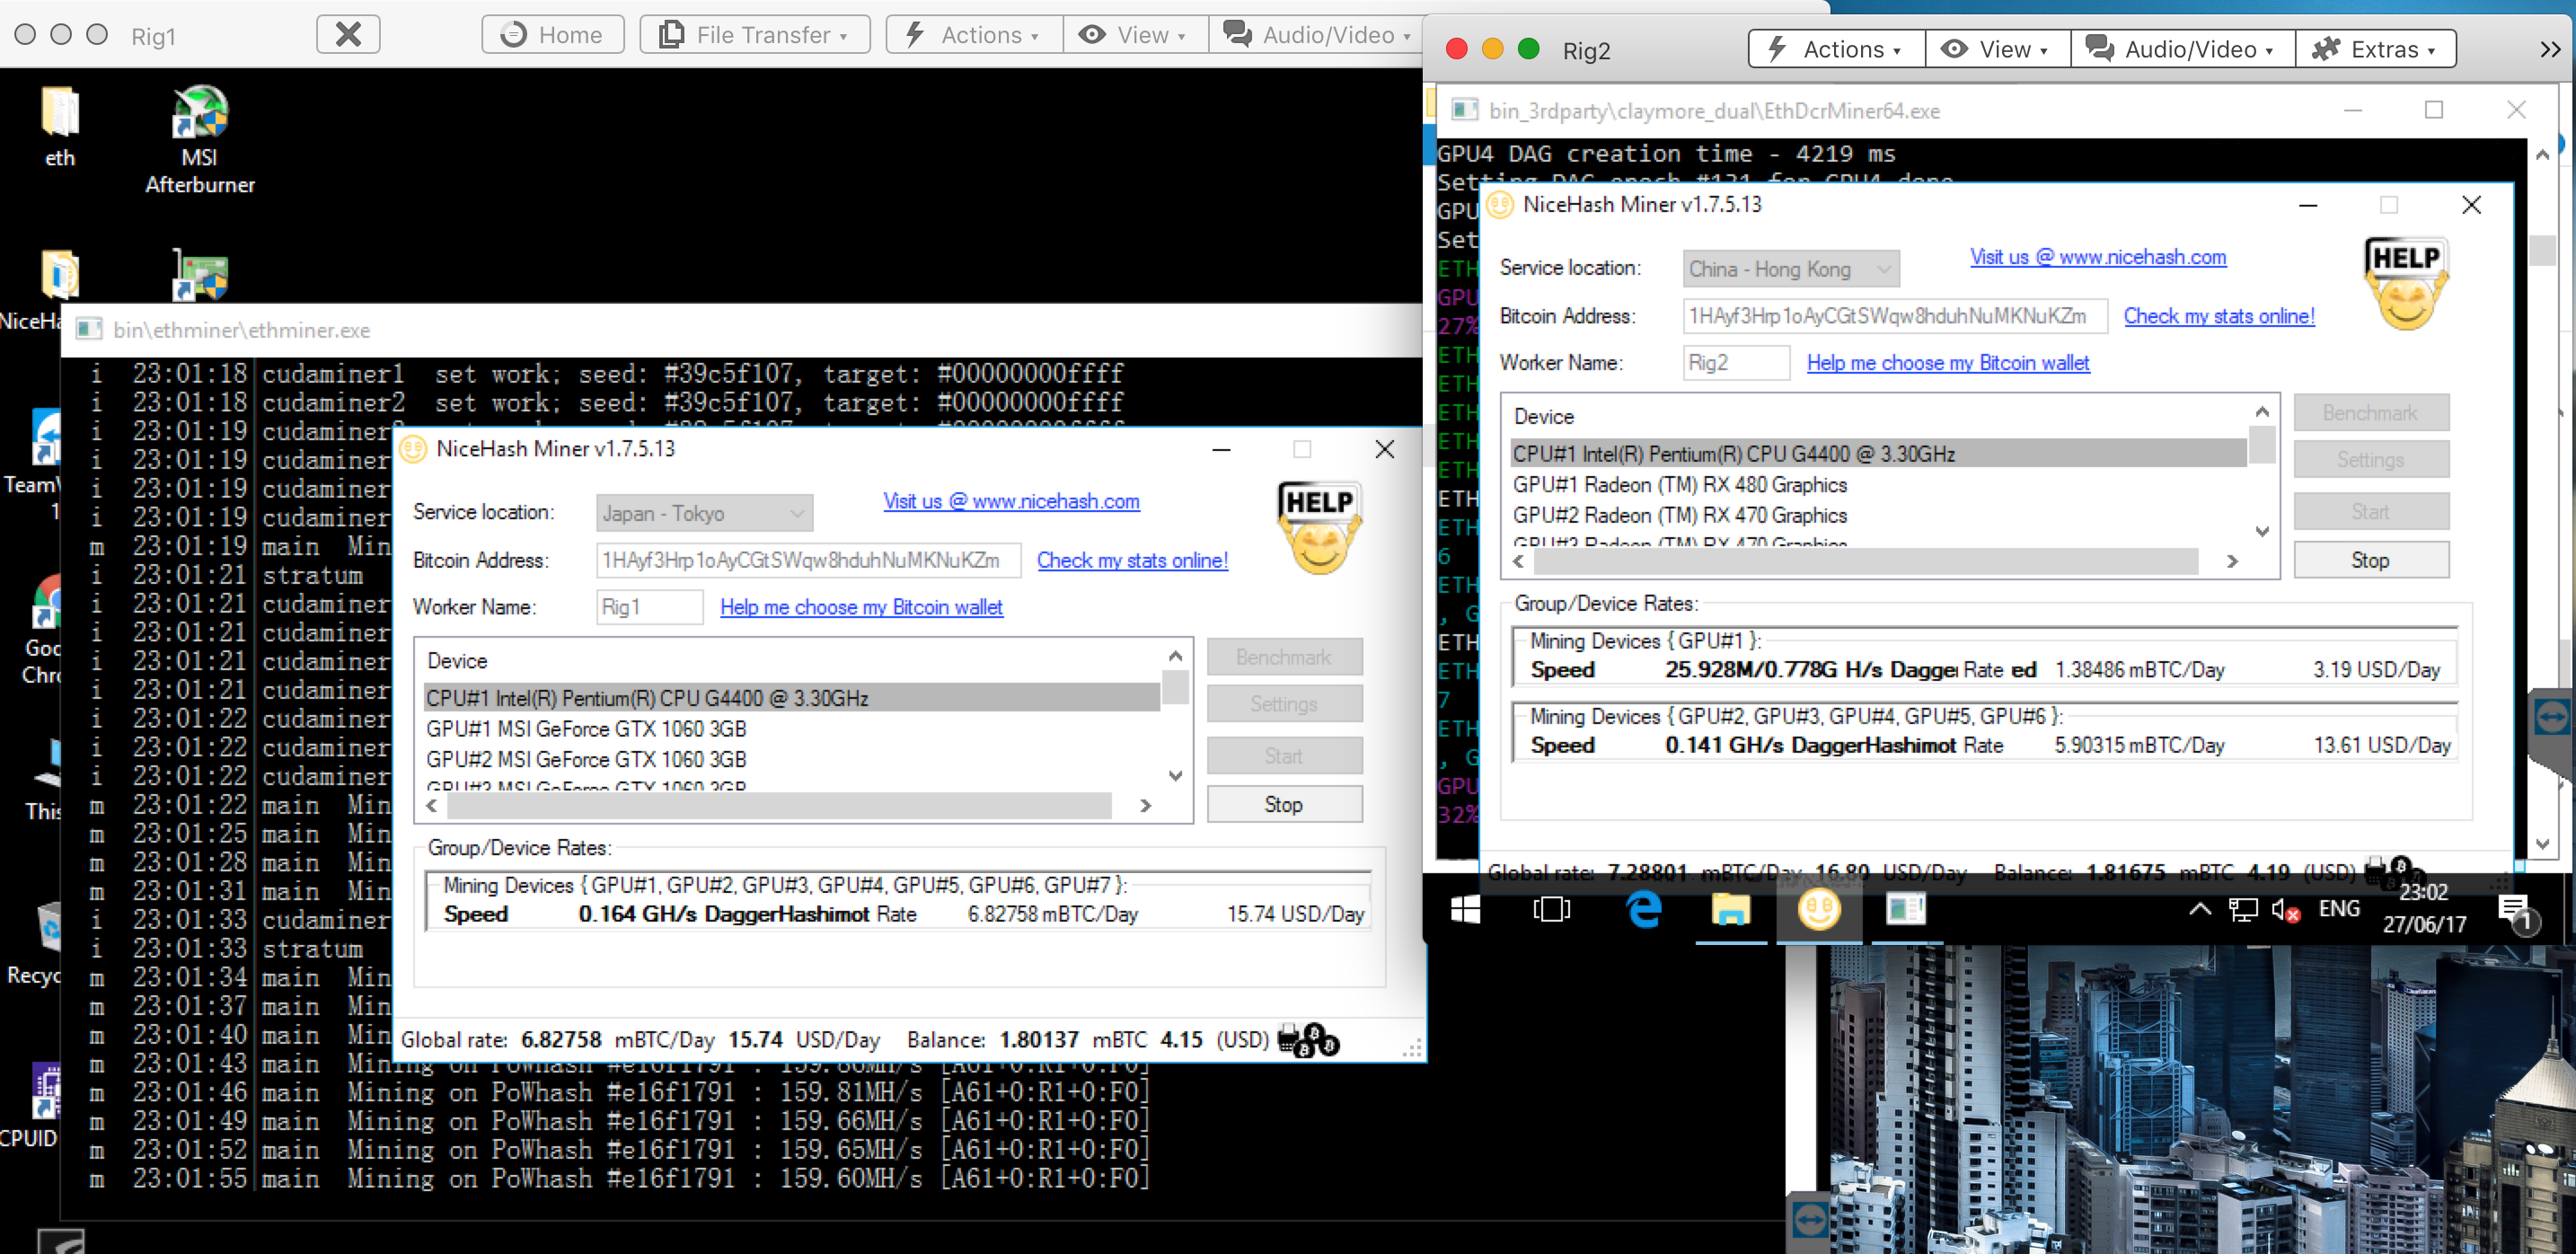Click the Benchmark button in Rig1 miner
This screenshot has height=1254, width=2576.
point(1284,656)
